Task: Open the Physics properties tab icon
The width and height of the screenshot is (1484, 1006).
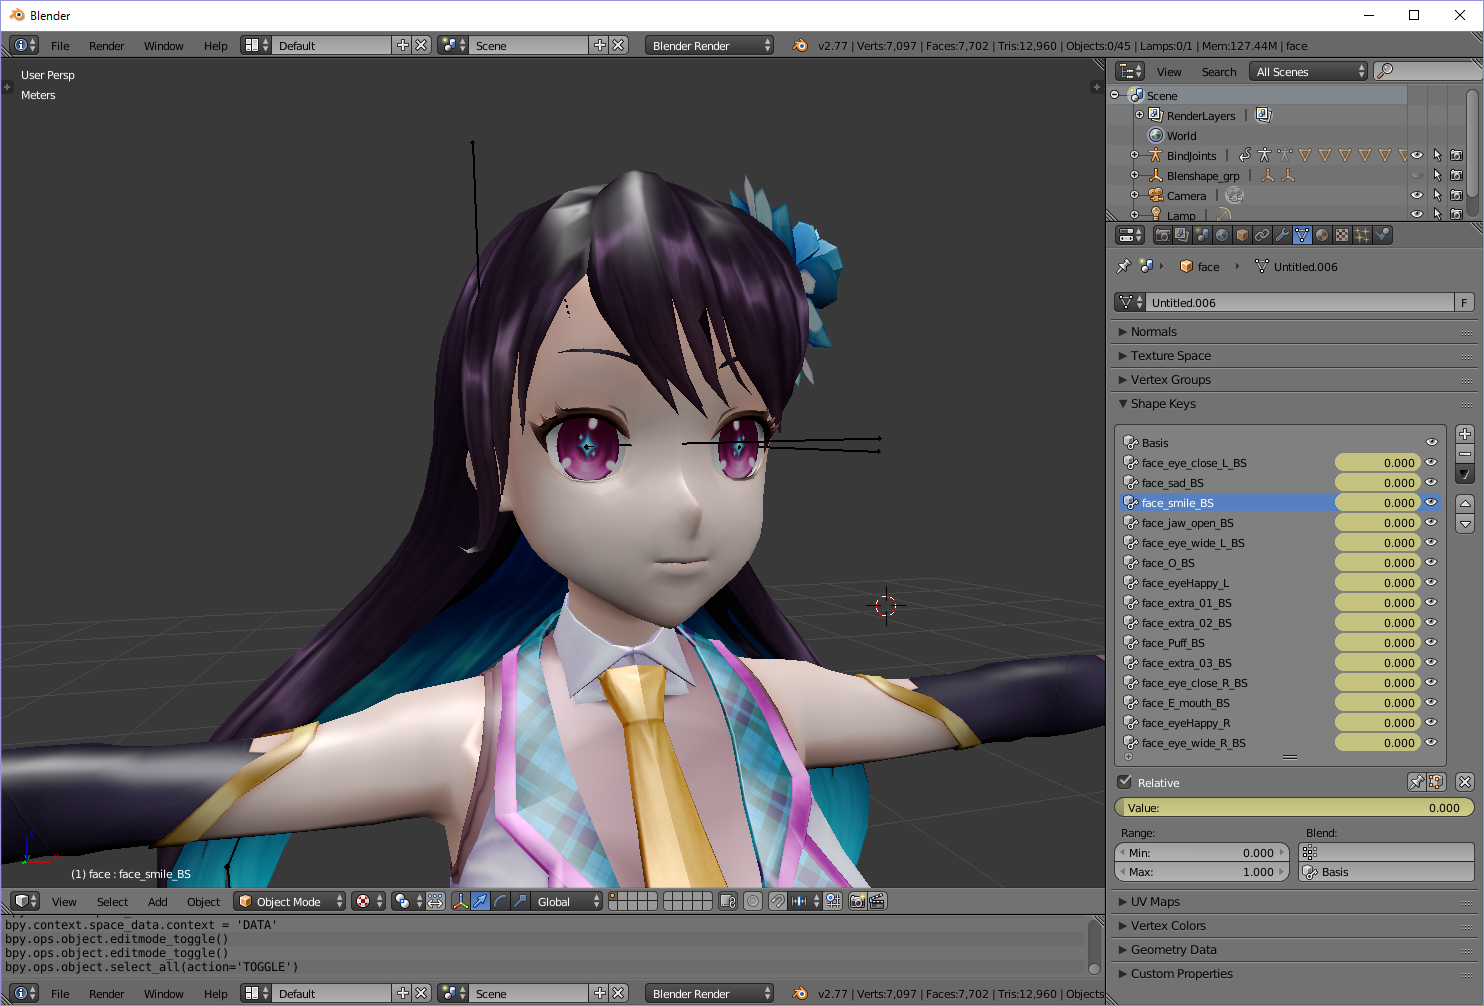Action: click(x=1382, y=235)
